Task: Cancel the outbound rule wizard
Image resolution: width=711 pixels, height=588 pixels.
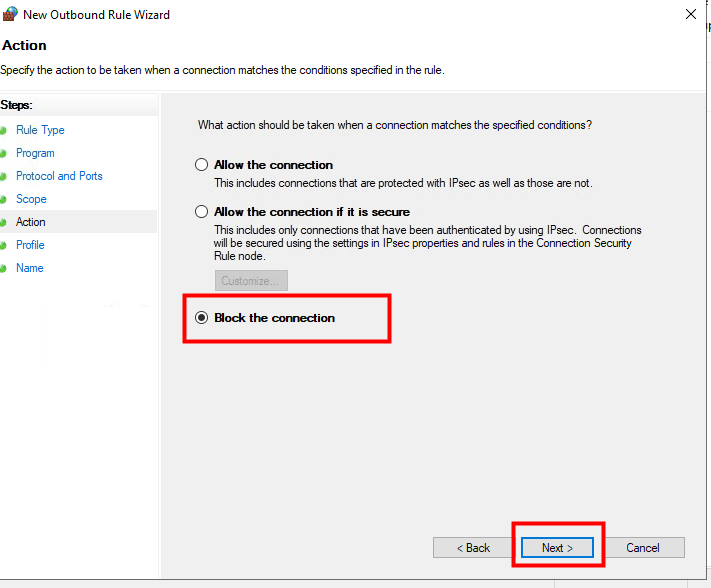Action: [643, 548]
